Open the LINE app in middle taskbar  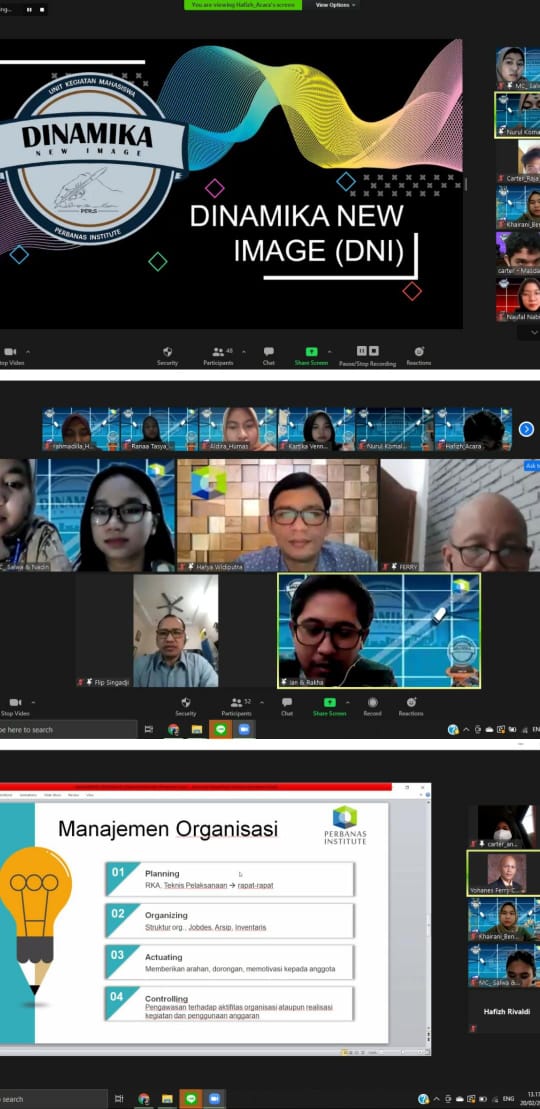[221, 729]
